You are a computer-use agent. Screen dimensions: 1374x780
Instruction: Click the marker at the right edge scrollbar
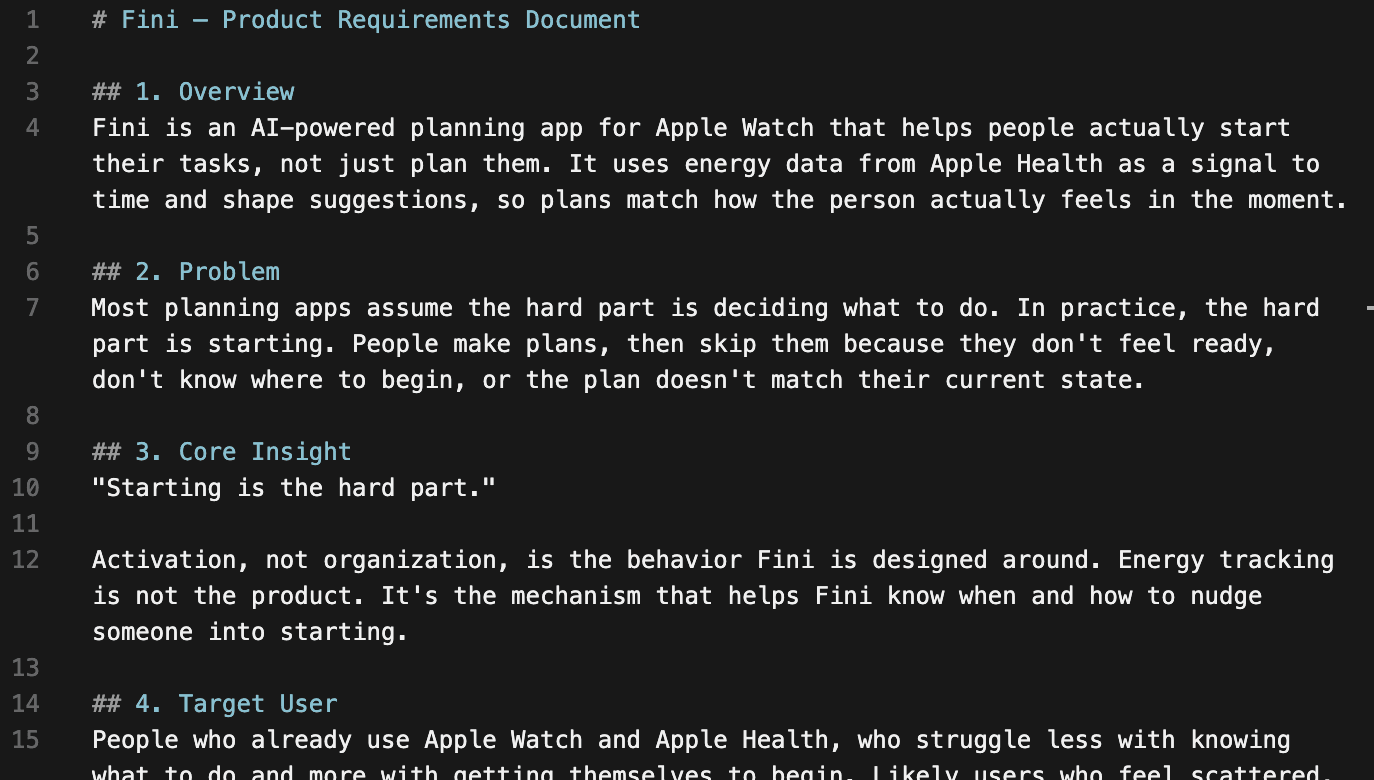(1370, 309)
